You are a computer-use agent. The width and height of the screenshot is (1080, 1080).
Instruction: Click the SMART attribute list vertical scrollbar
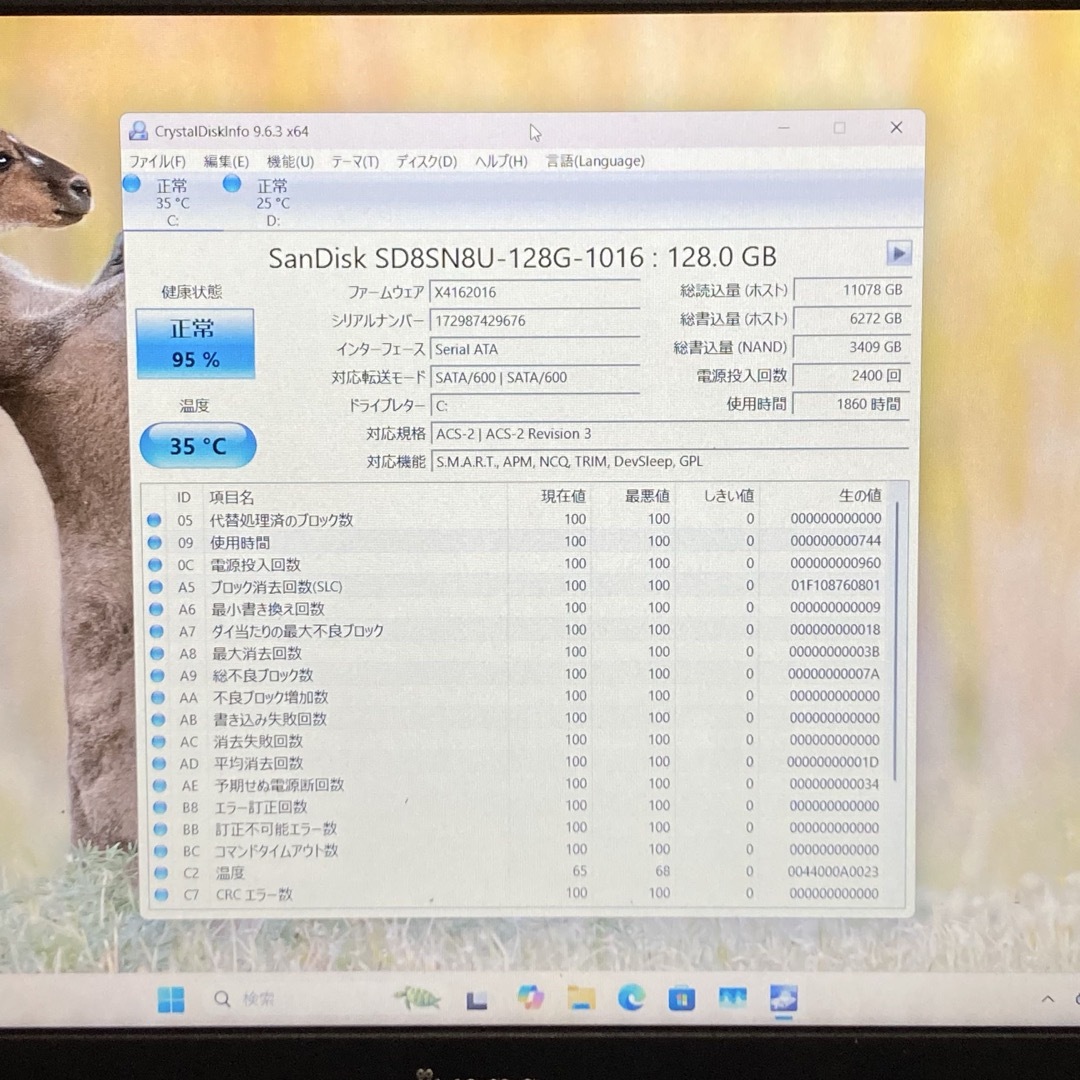896,641
